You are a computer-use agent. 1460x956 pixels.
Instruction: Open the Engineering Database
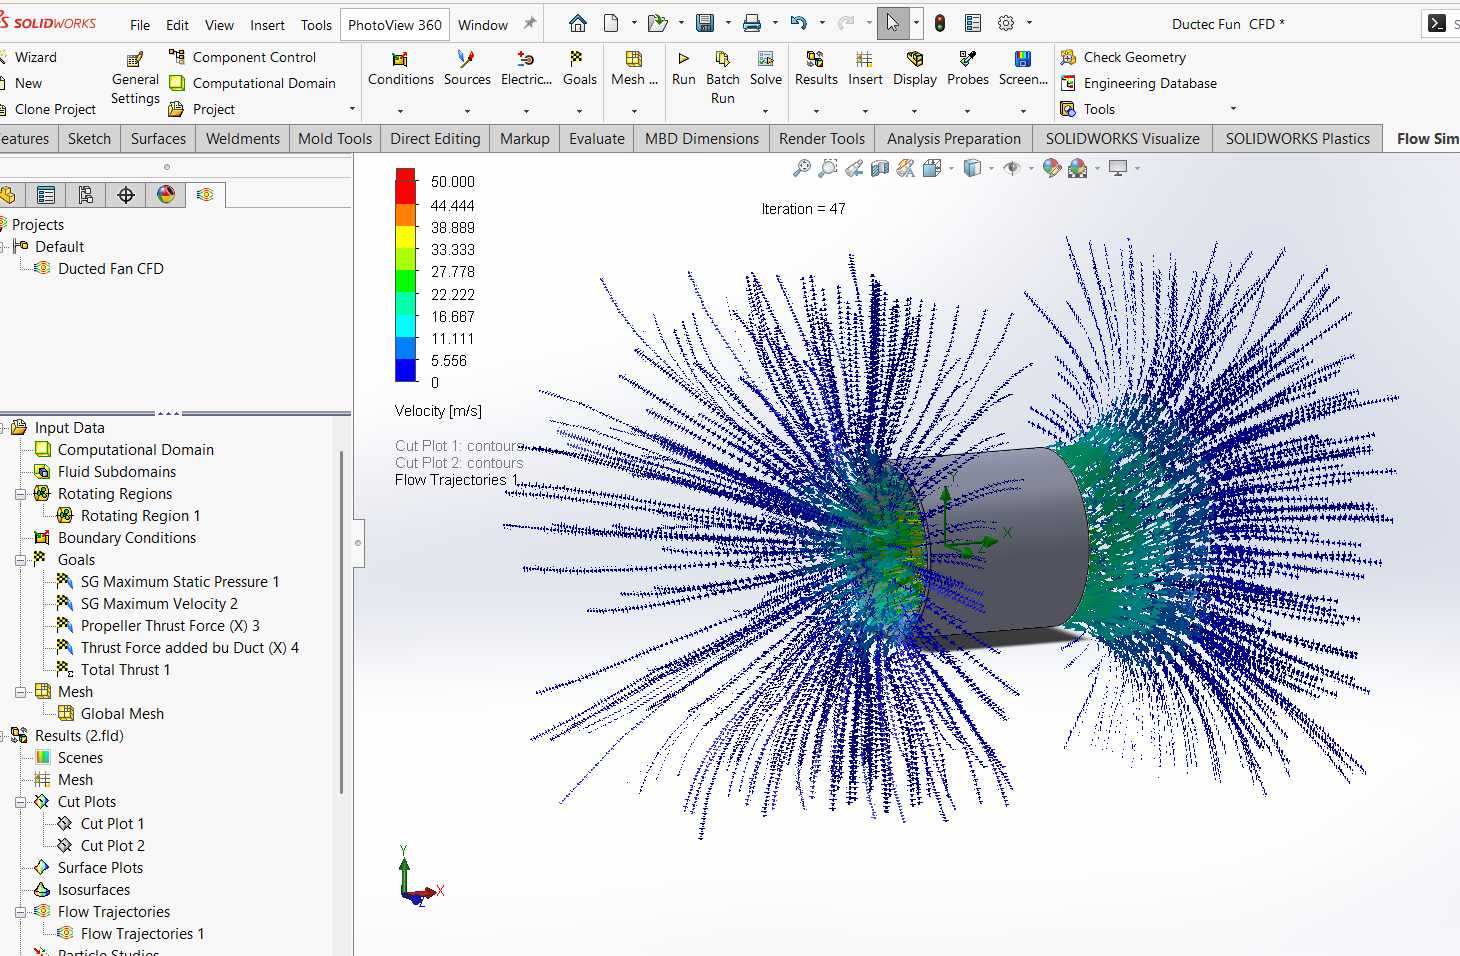1138,83
